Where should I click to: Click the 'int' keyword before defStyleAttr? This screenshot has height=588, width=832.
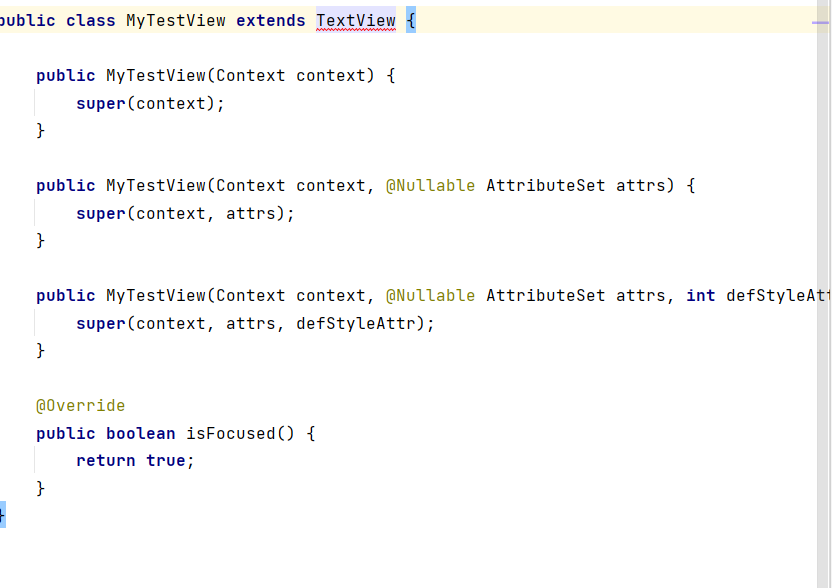pos(700,296)
